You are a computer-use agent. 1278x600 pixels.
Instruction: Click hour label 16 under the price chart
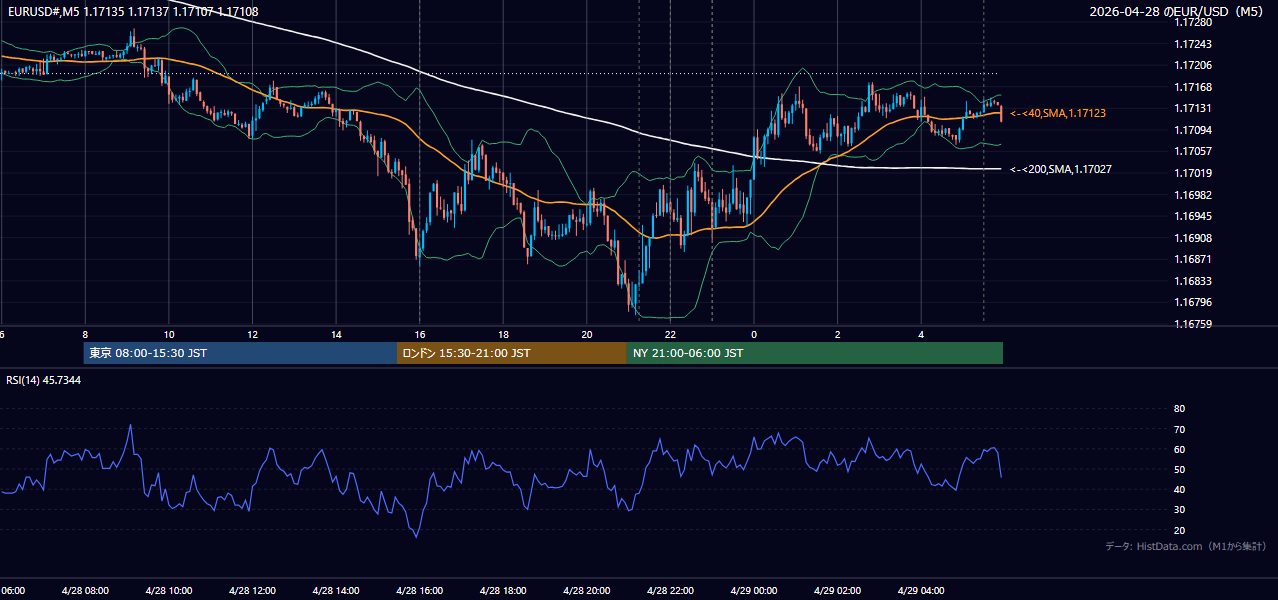tap(420, 335)
